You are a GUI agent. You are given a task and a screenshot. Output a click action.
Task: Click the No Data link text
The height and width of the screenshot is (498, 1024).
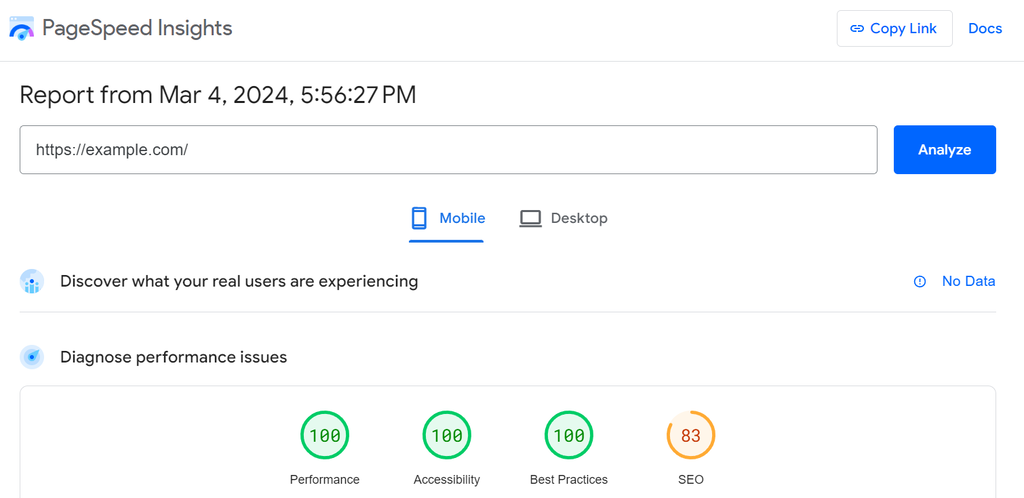click(968, 282)
